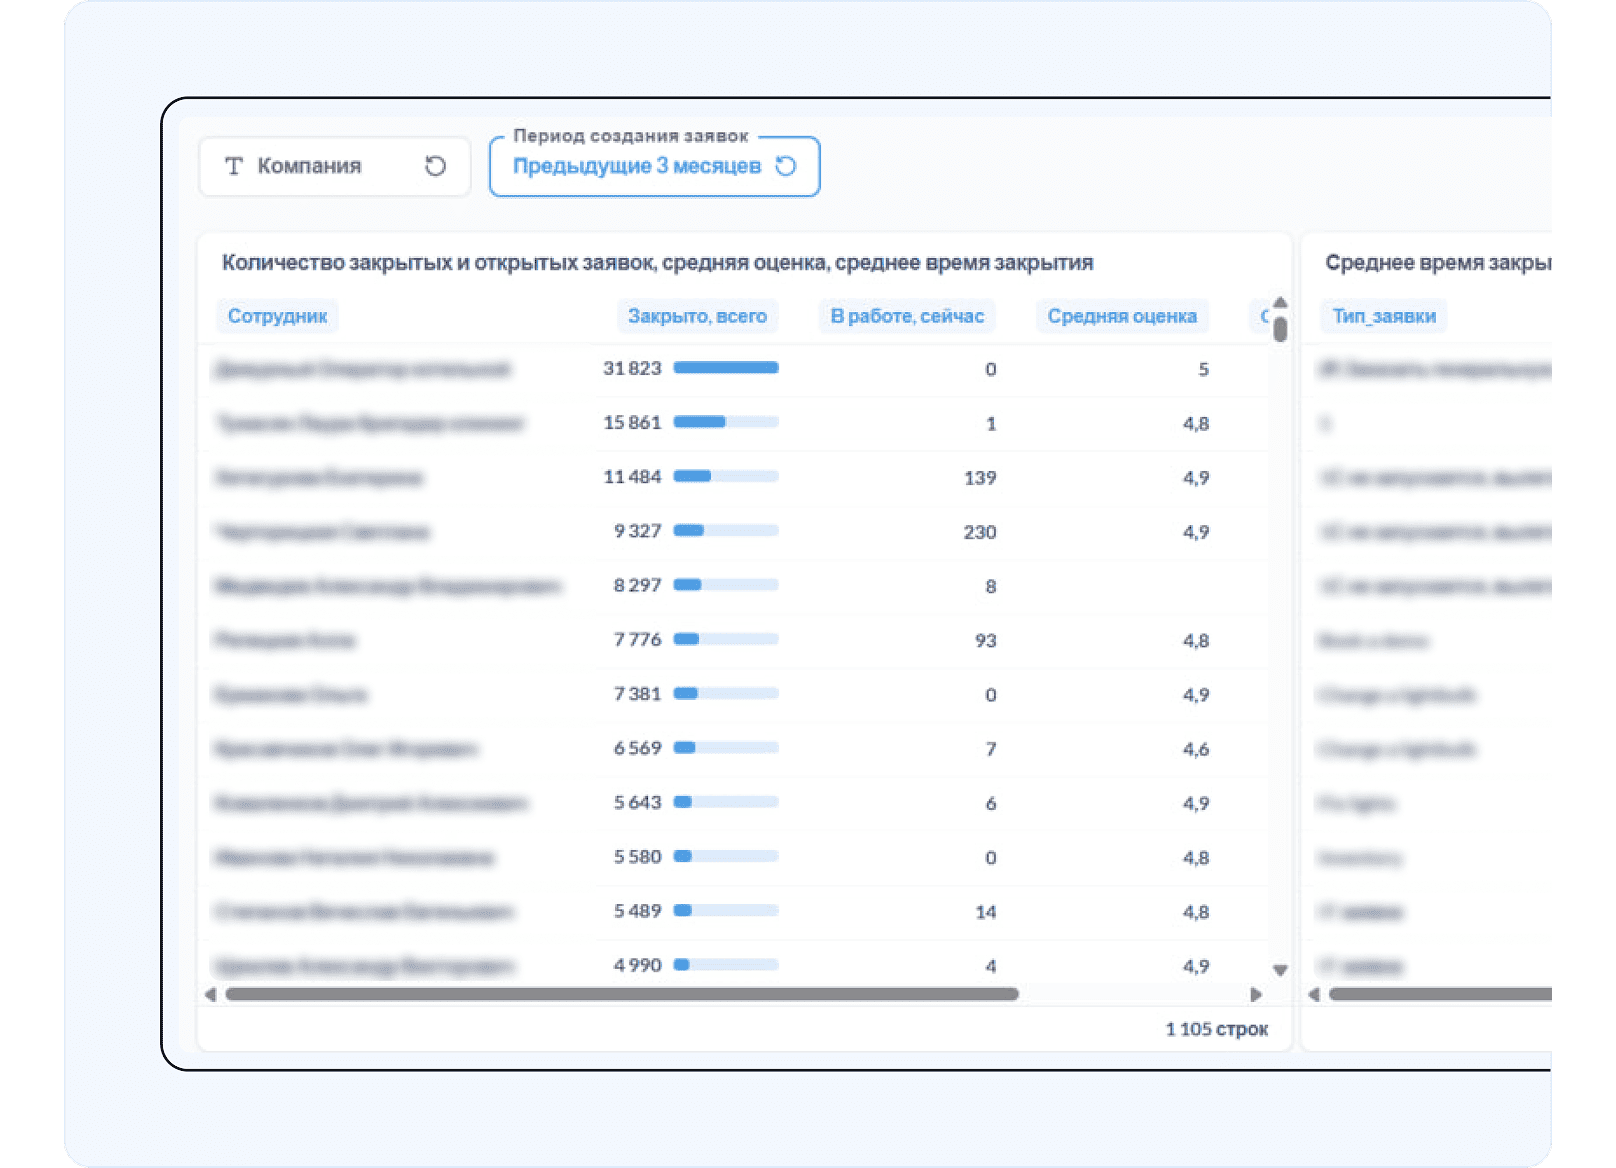
Task: Sort by the Сотрудник column header
Action: [x=277, y=316]
